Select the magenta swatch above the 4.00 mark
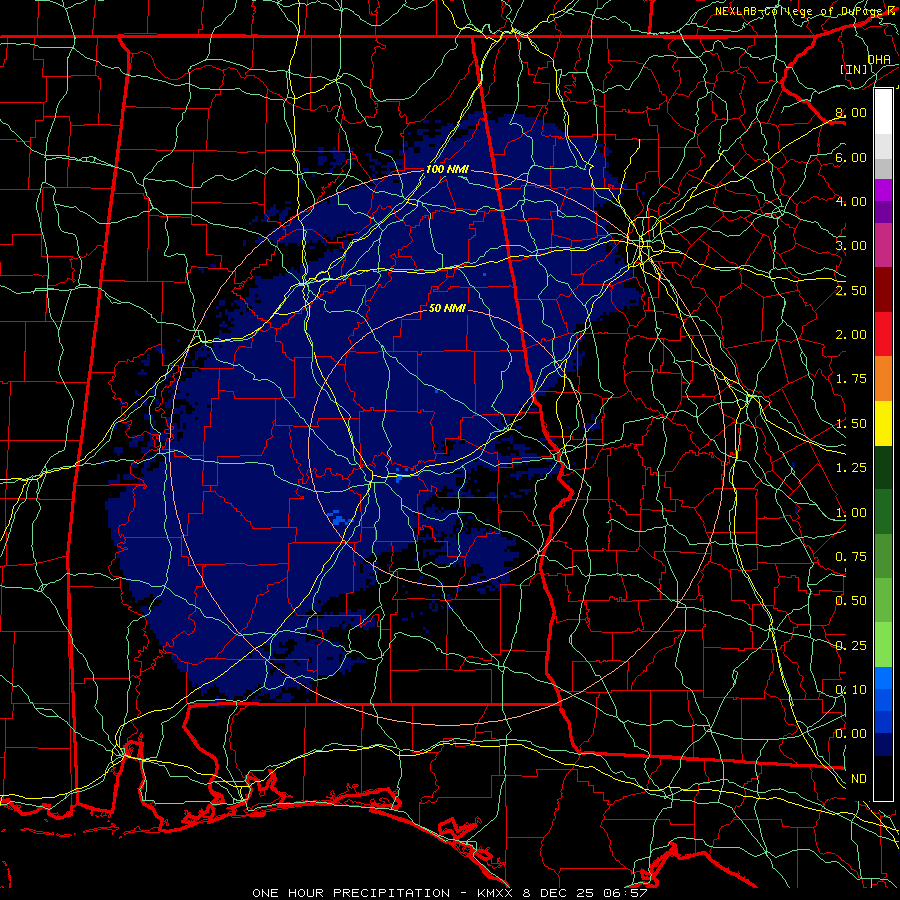The image size is (900, 900). point(883,190)
